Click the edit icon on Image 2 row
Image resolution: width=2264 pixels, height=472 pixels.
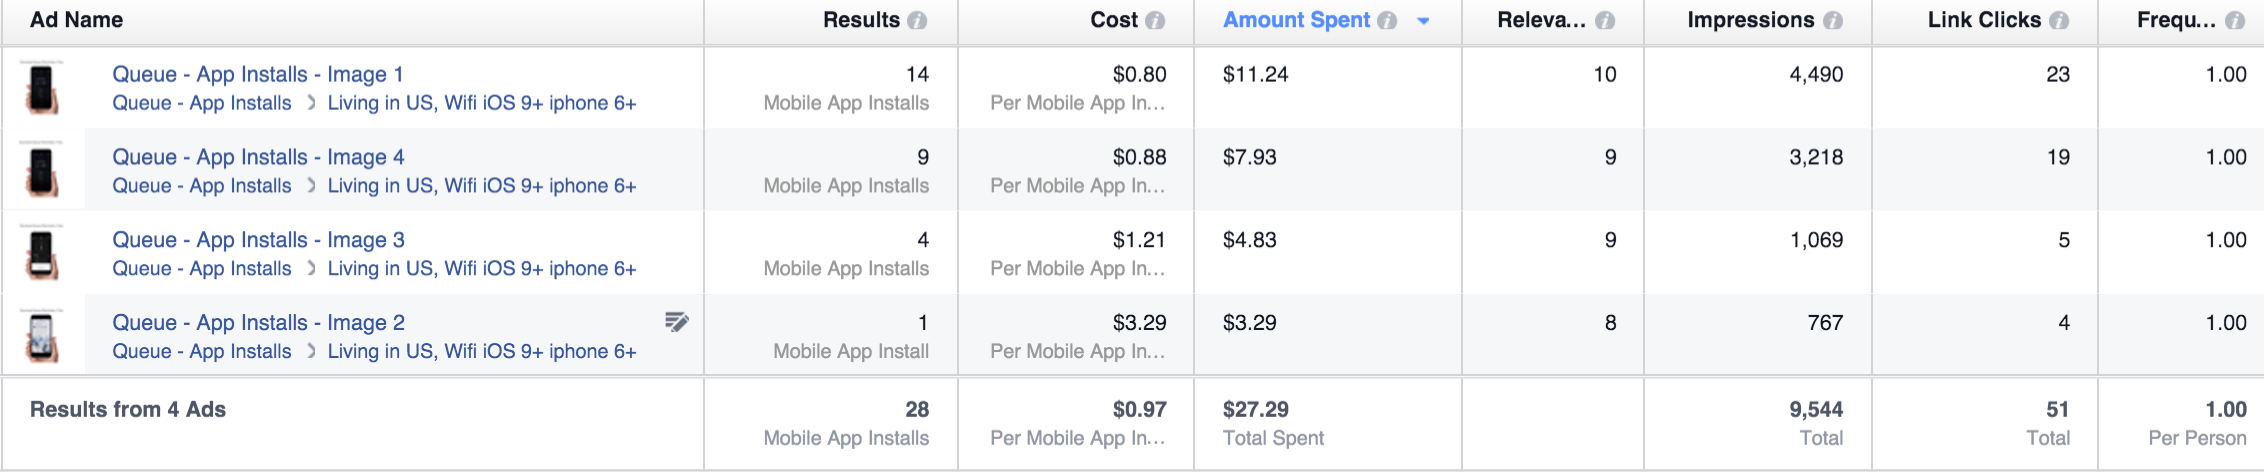677,322
